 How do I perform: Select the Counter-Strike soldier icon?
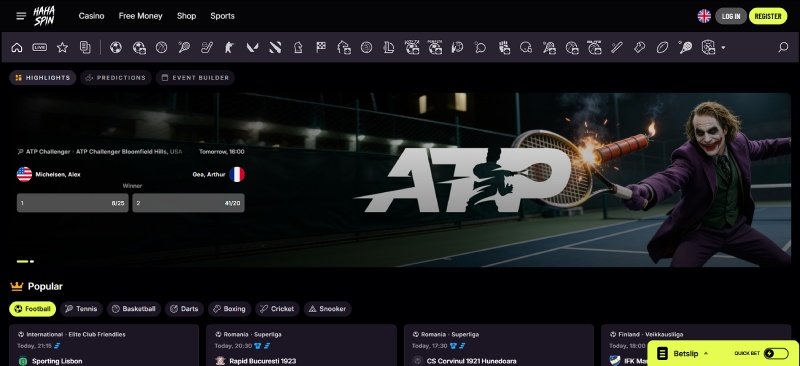pyautogui.click(x=229, y=47)
